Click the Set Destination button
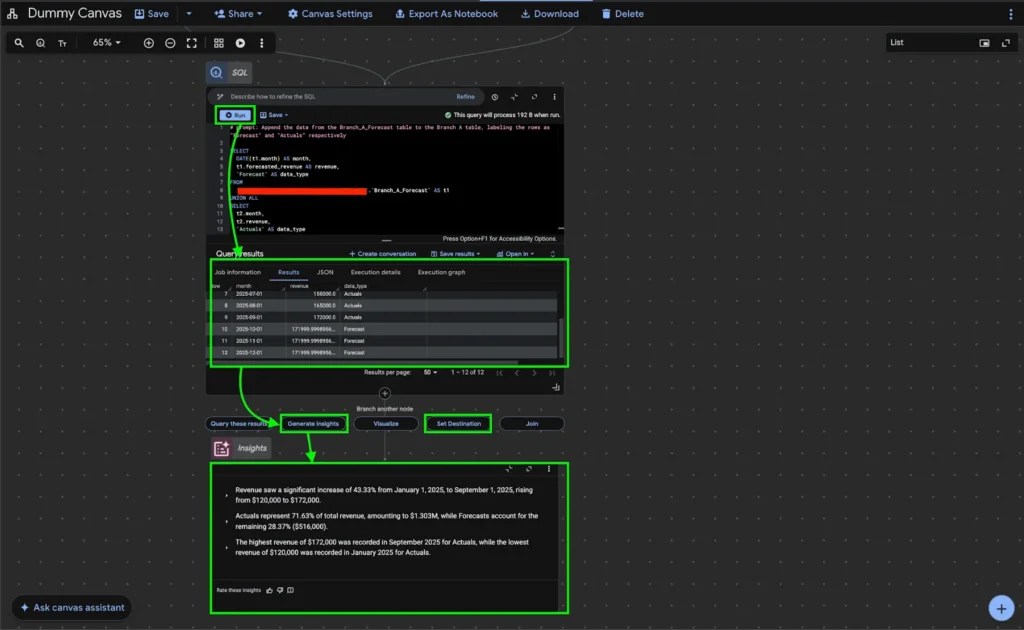Image resolution: width=1024 pixels, height=630 pixels. (458, 424)
